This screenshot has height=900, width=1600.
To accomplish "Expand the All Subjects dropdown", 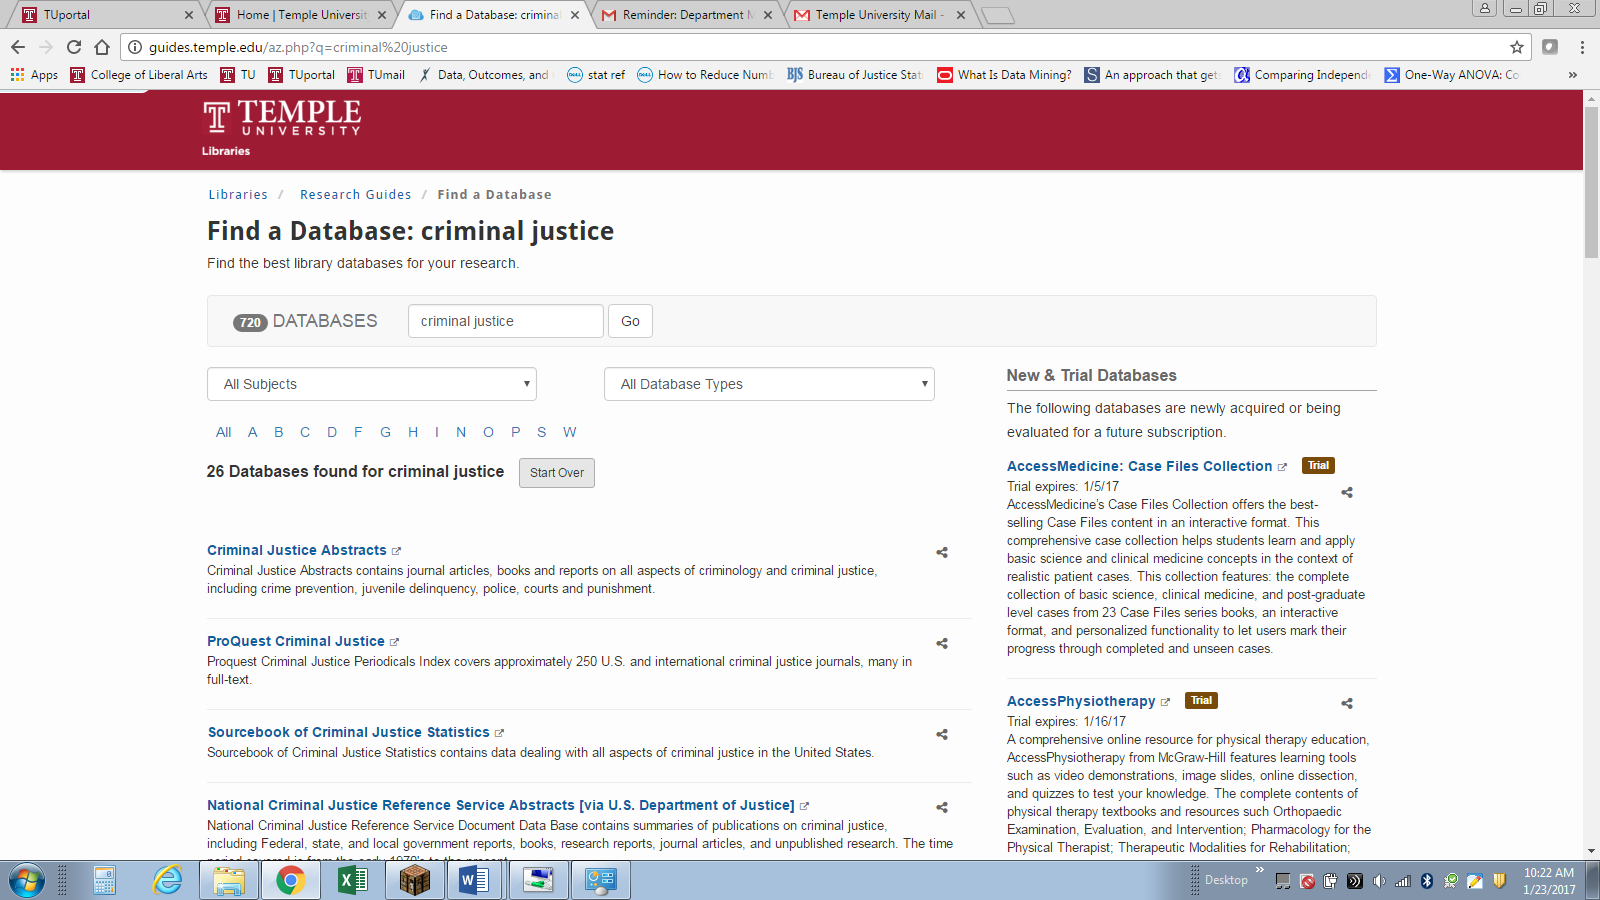I will point(371,384).
